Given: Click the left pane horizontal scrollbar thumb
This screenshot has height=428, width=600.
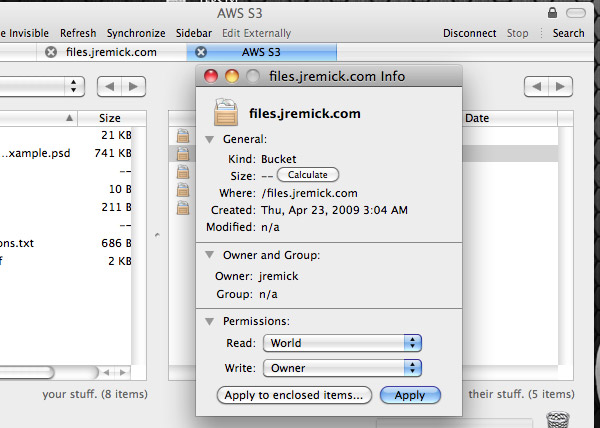Looking at the screenshot, I should click(27, 372).
